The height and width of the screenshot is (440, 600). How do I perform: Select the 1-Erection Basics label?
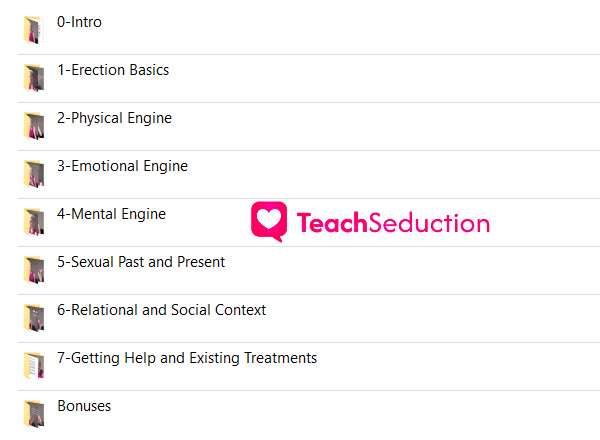pyautogui.click(x=113, y=70)
